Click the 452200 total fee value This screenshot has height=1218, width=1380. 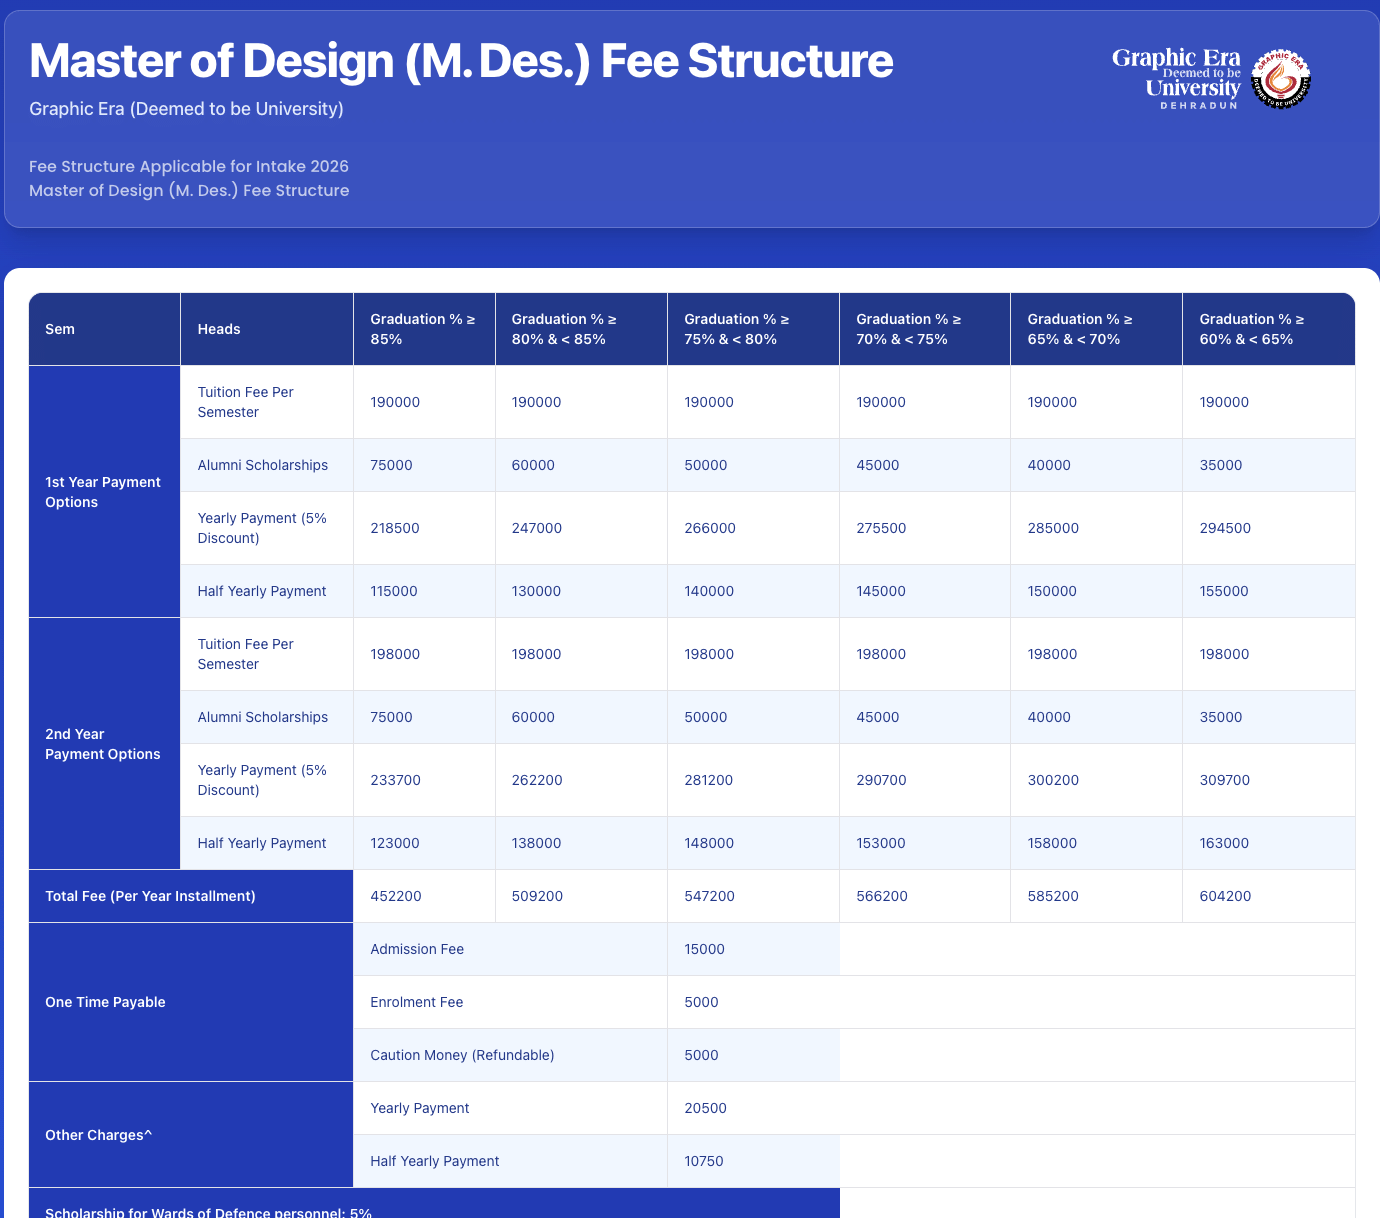coord(396,896)
